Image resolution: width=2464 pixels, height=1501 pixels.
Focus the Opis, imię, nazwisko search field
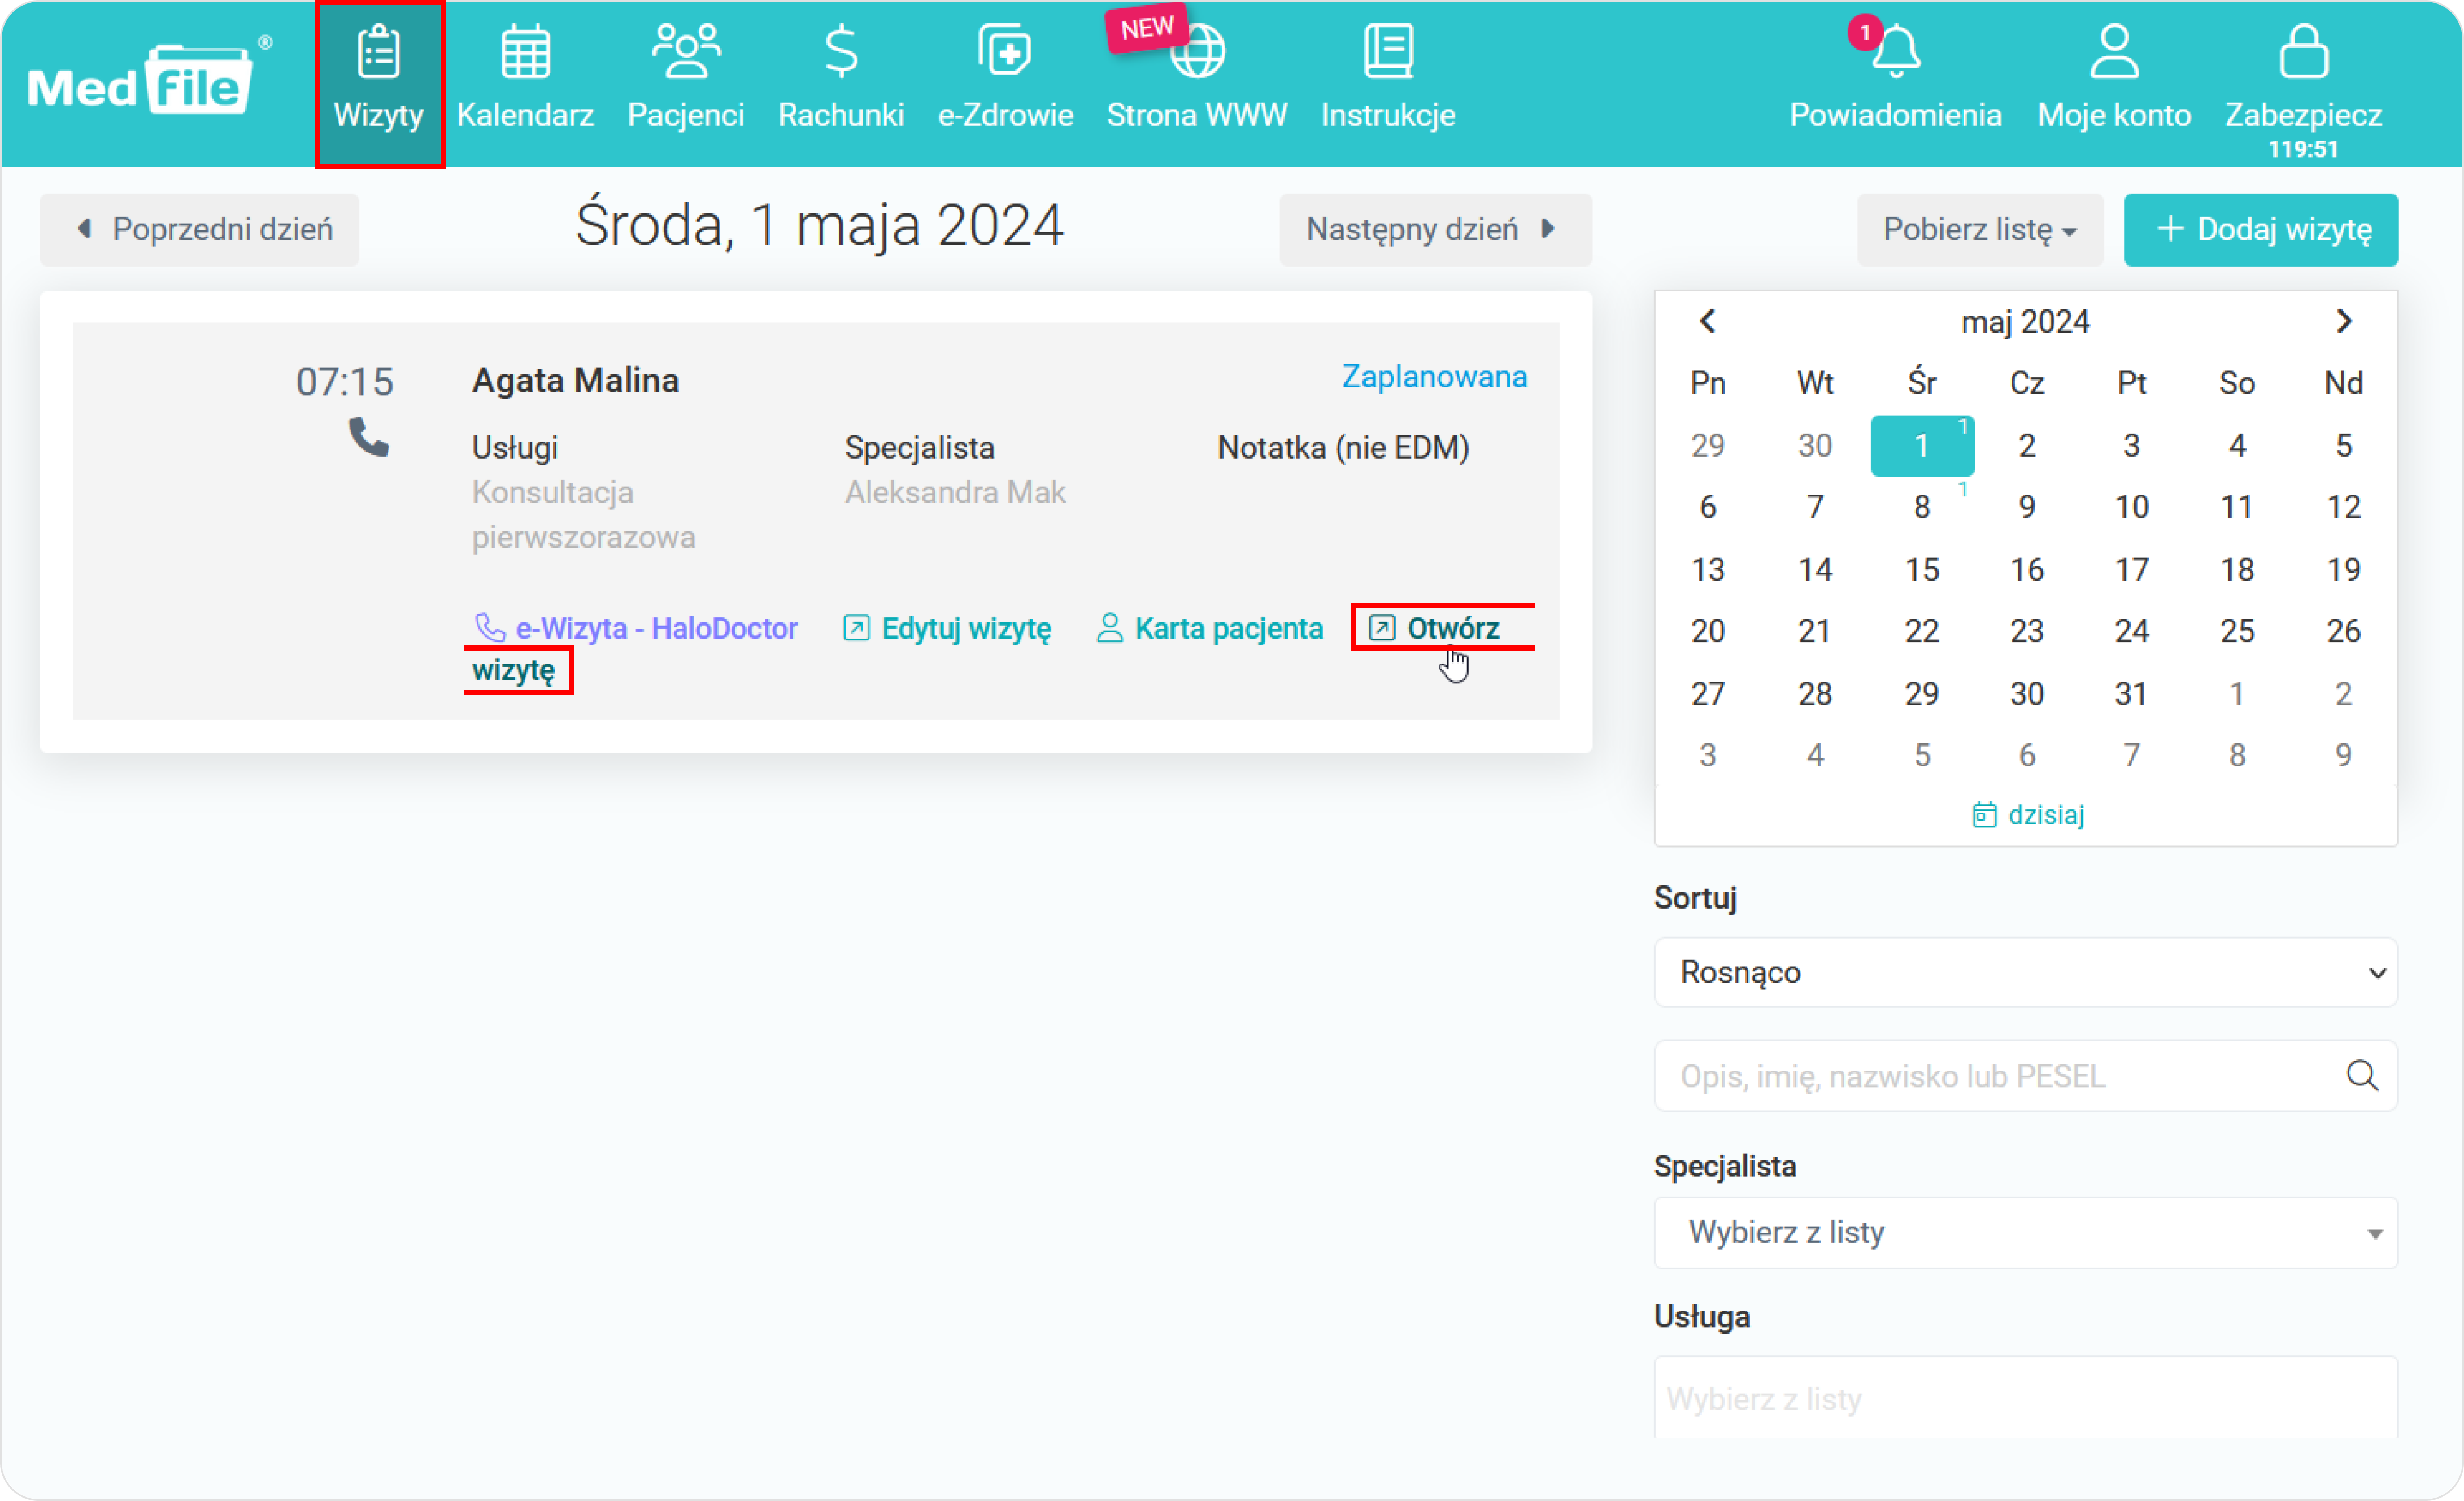pyautogui.click(x=2025, y=1076)
